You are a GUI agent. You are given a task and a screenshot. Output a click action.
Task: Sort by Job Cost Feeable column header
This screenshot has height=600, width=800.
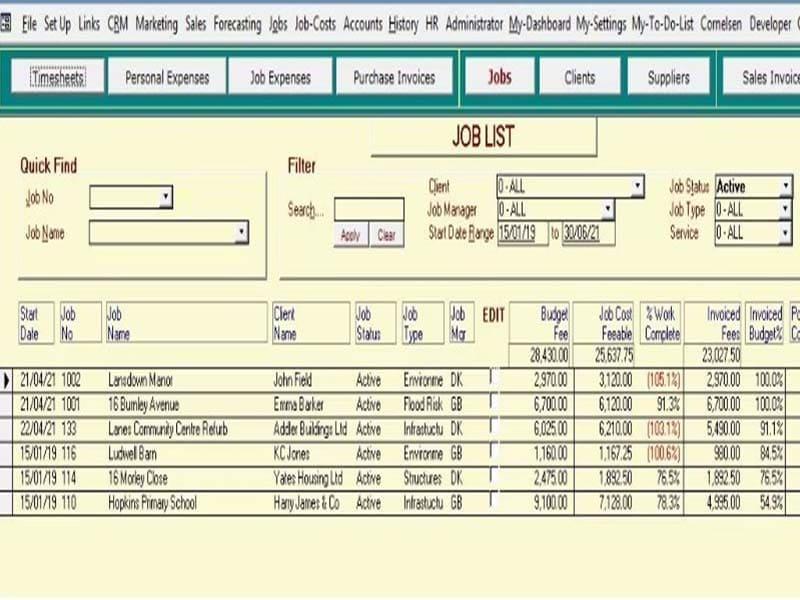(603, 323)
